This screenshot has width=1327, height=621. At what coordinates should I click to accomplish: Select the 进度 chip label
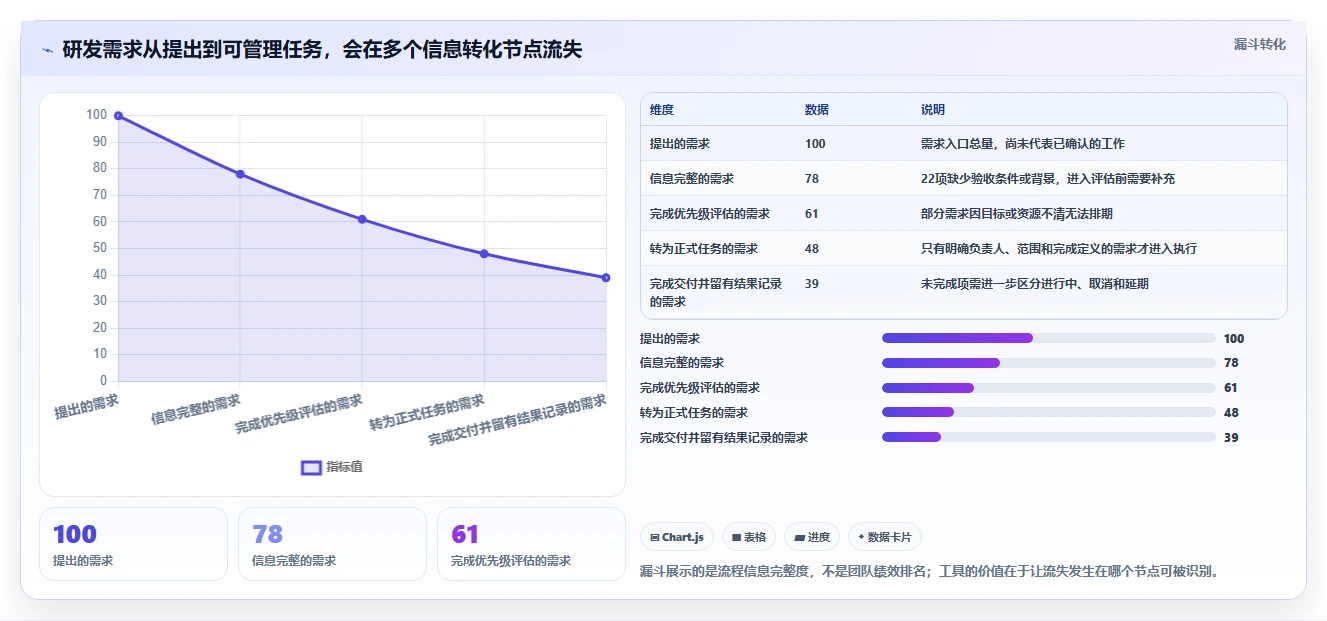[819, 537]
